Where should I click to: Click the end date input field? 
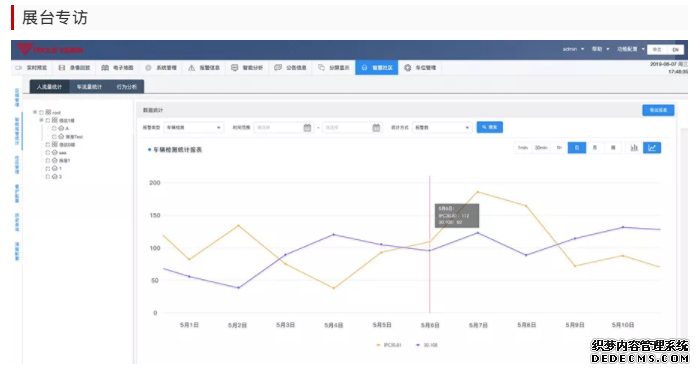352,128
